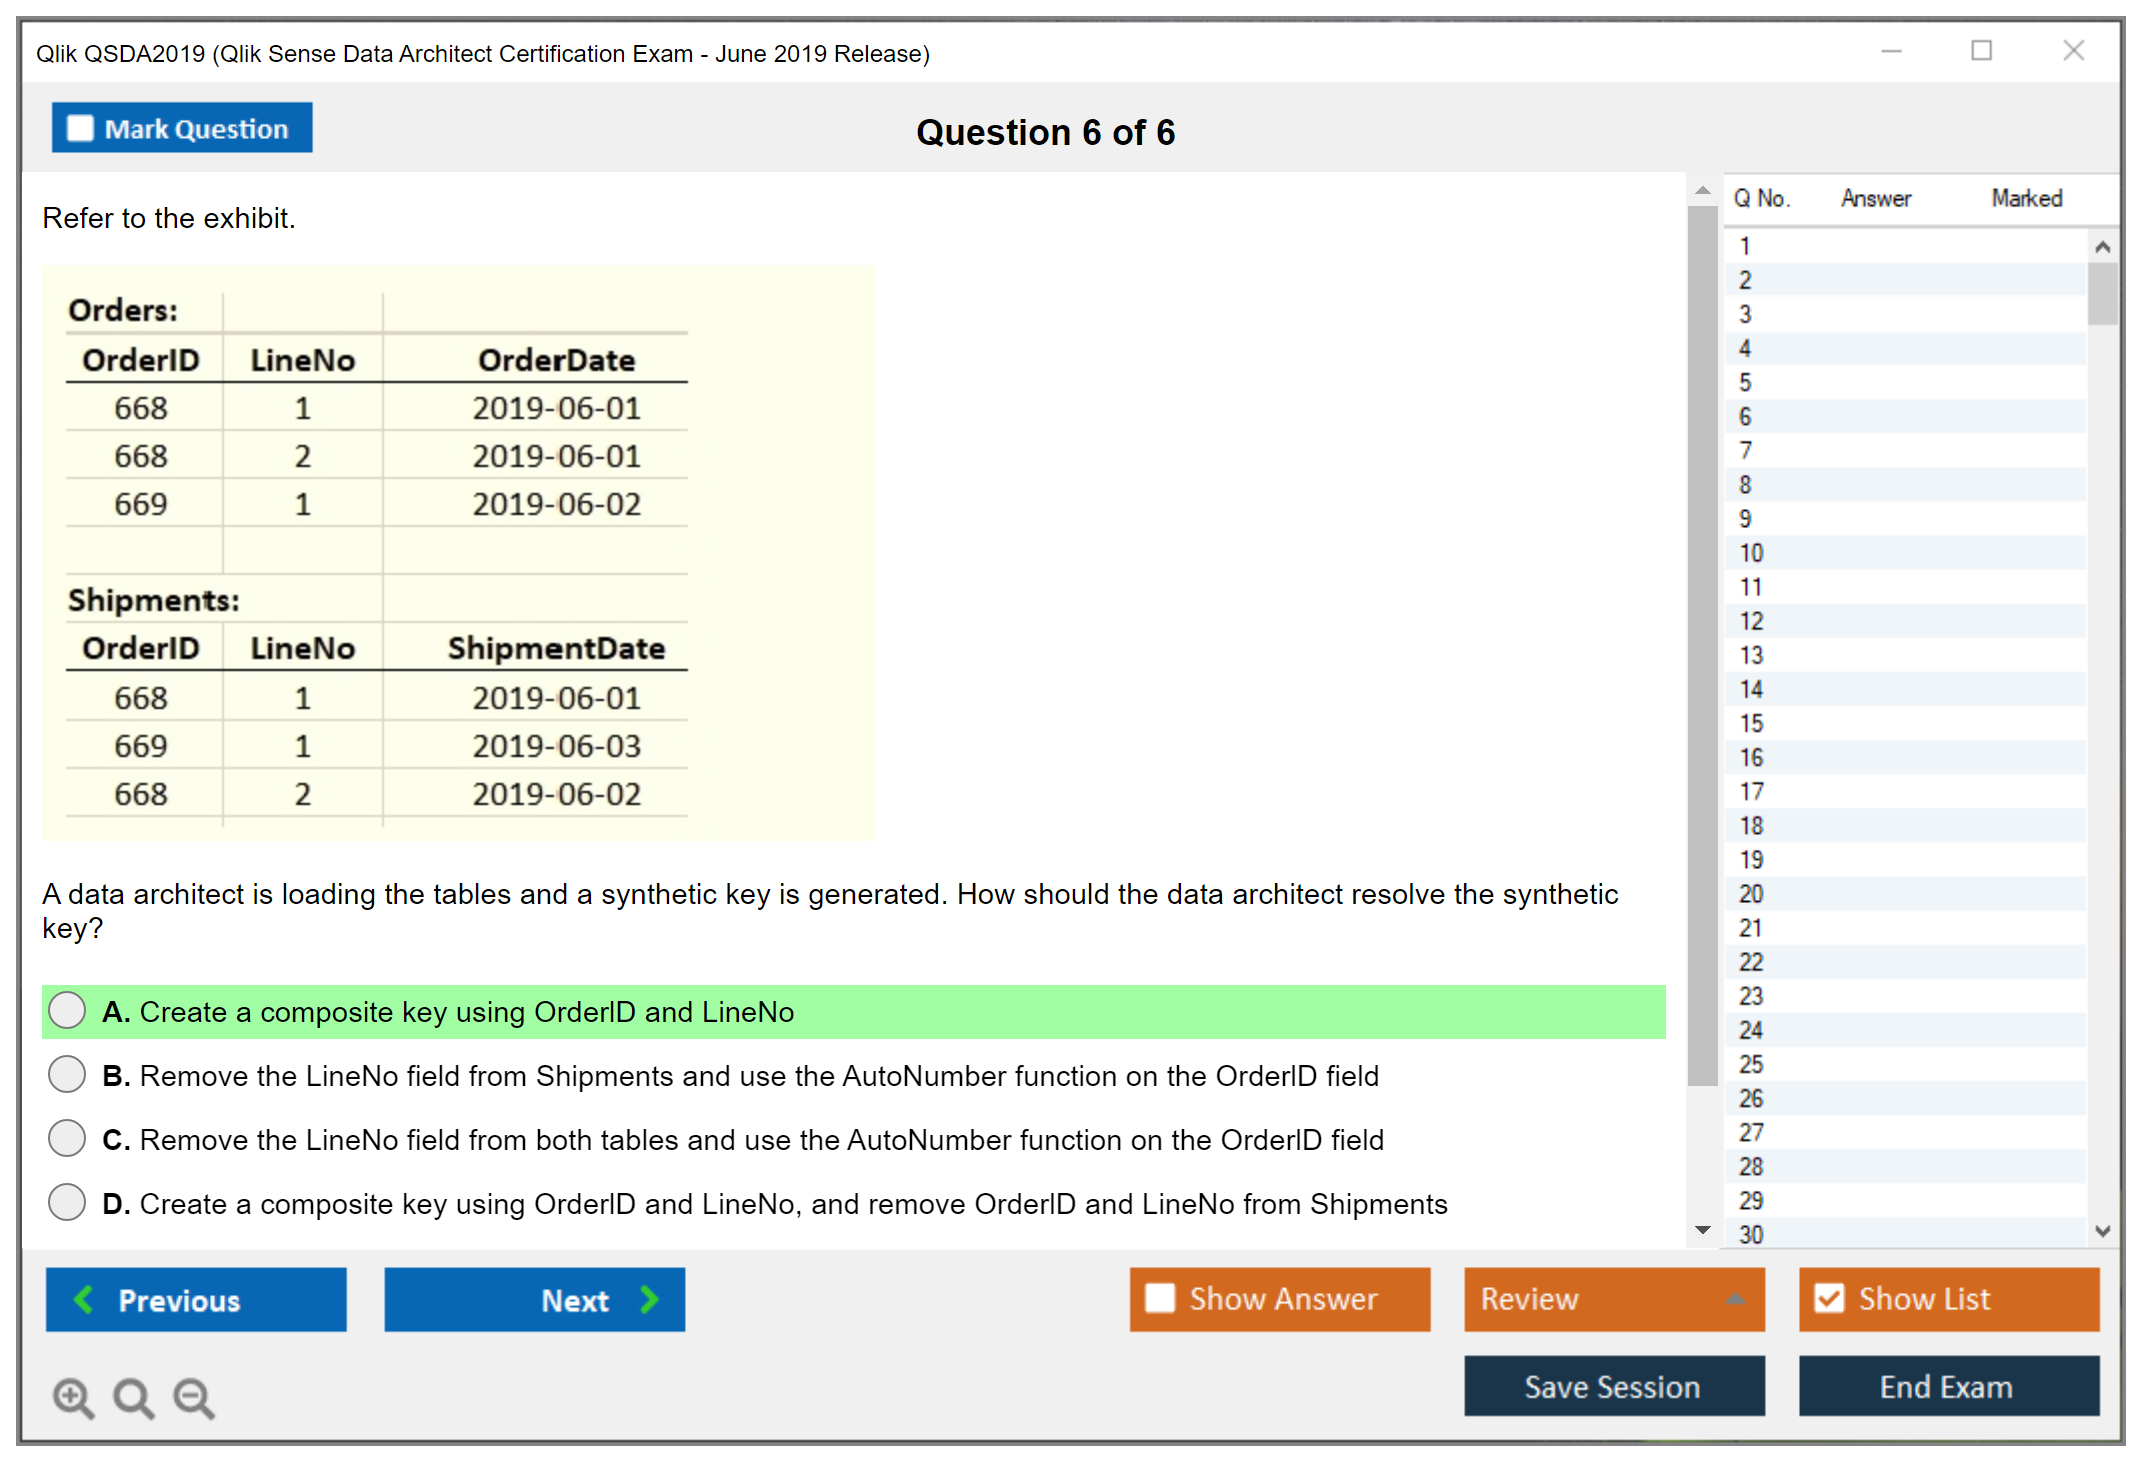Click the reset zoom magnifier icon
This screenshot has width=2150, height=1470.
coord(133,1397)
